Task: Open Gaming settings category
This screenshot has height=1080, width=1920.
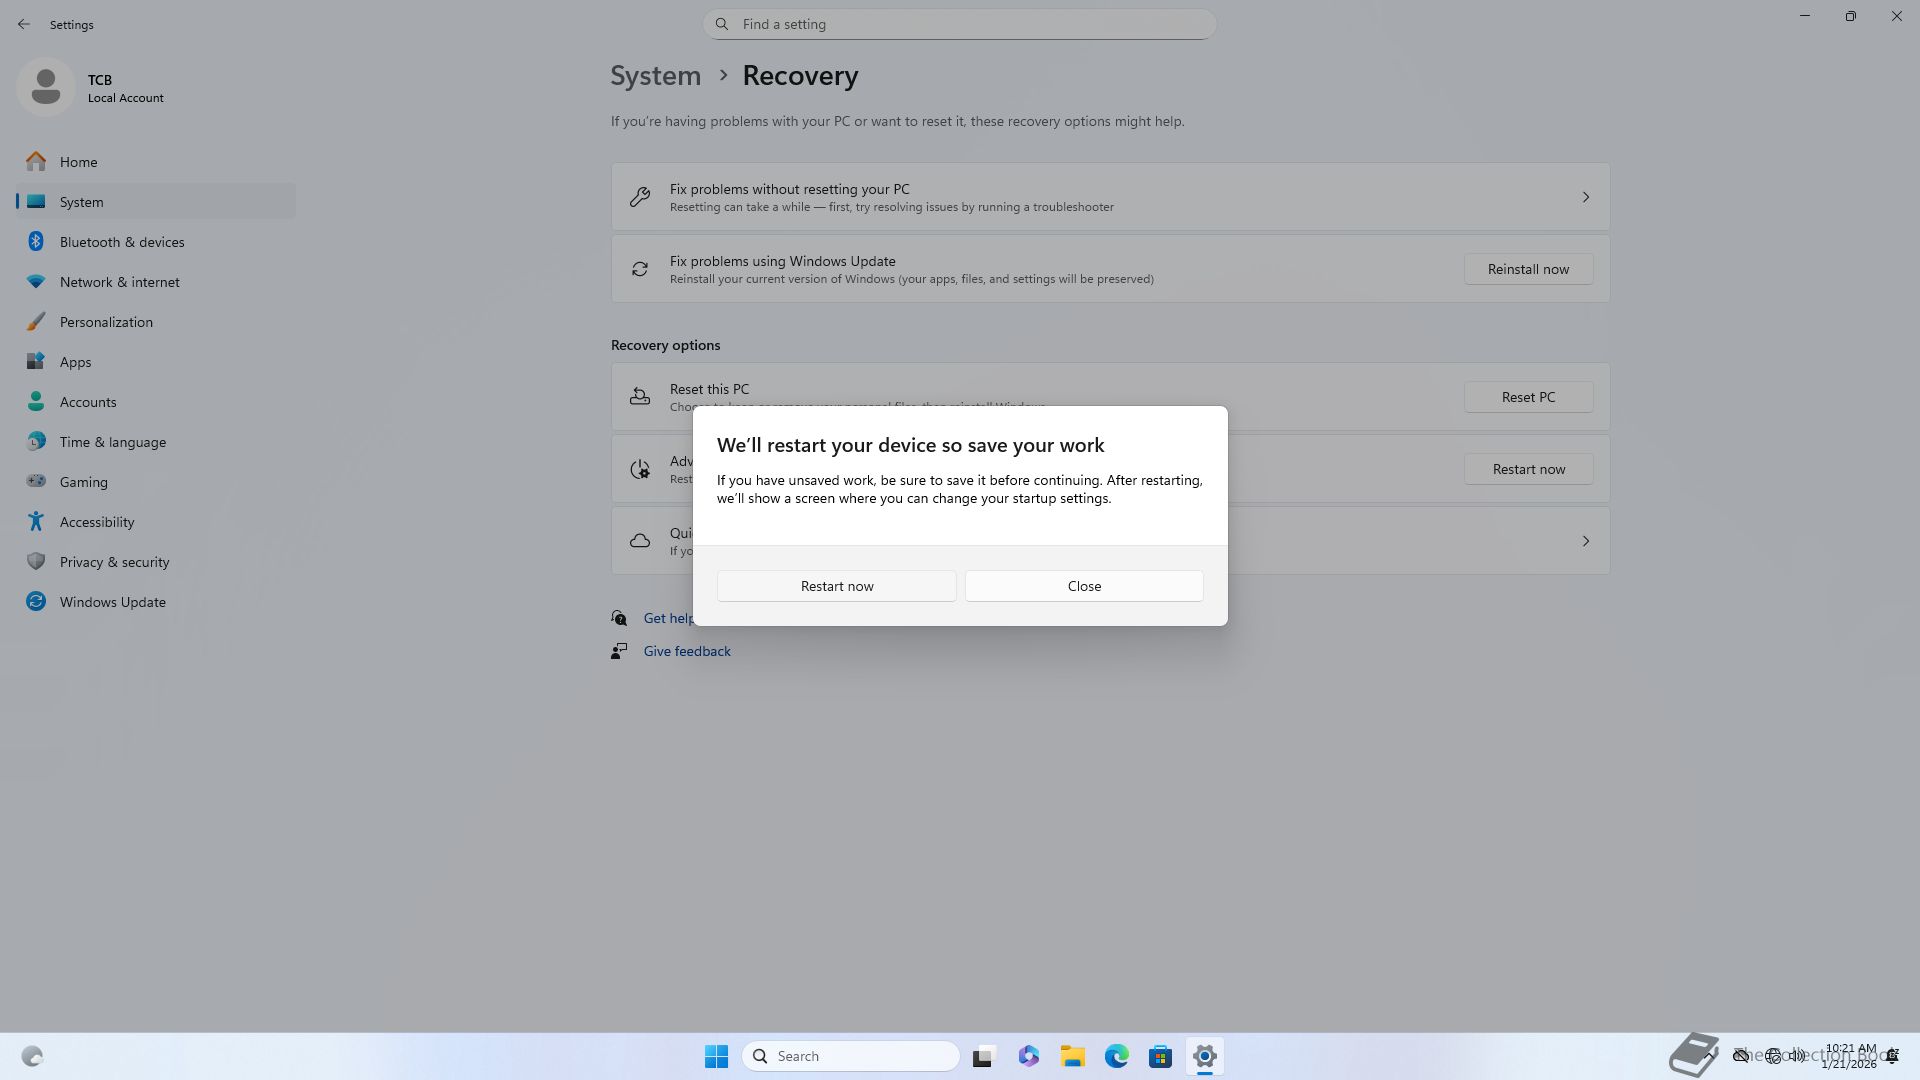Action: click(x=83, y=482)
